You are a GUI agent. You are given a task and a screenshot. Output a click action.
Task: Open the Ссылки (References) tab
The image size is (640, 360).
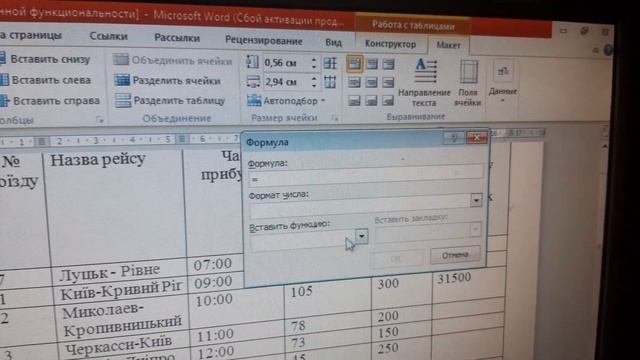109,36
